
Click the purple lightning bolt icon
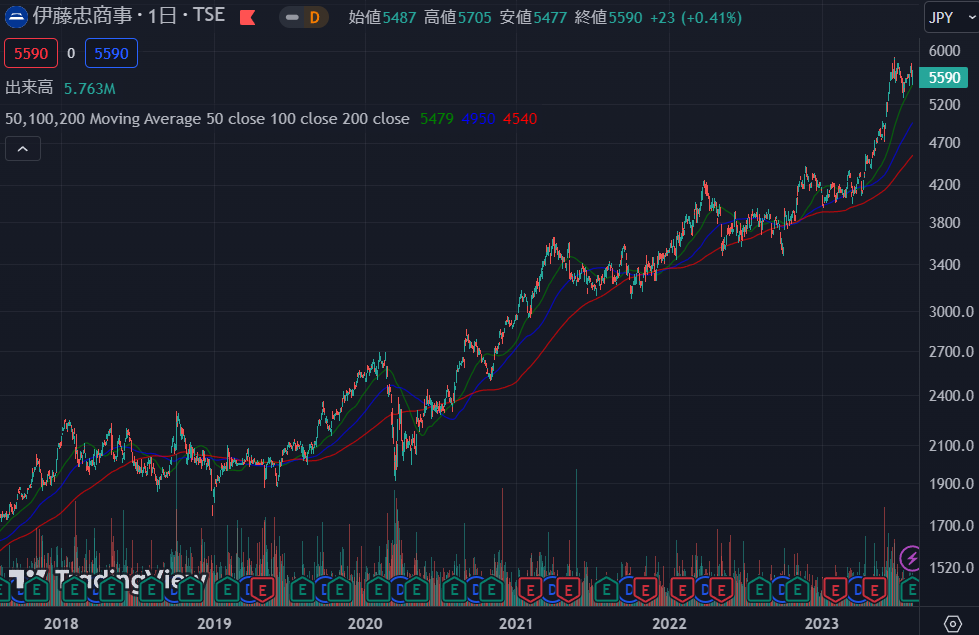pos(910,558)
